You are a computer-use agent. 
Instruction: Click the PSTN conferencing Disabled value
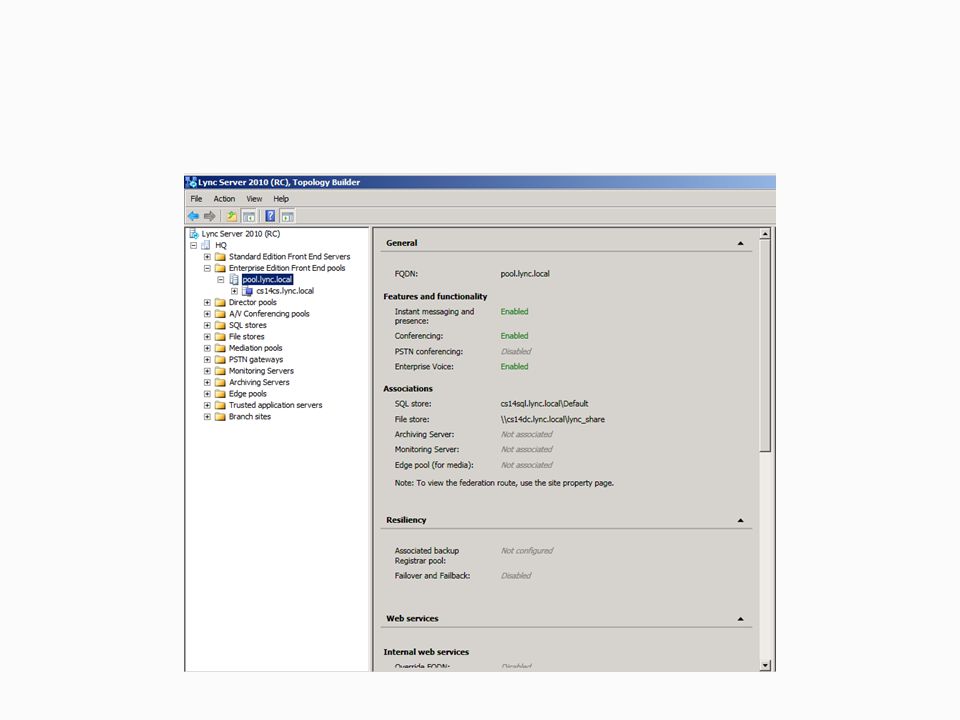(x=516, y=351)
